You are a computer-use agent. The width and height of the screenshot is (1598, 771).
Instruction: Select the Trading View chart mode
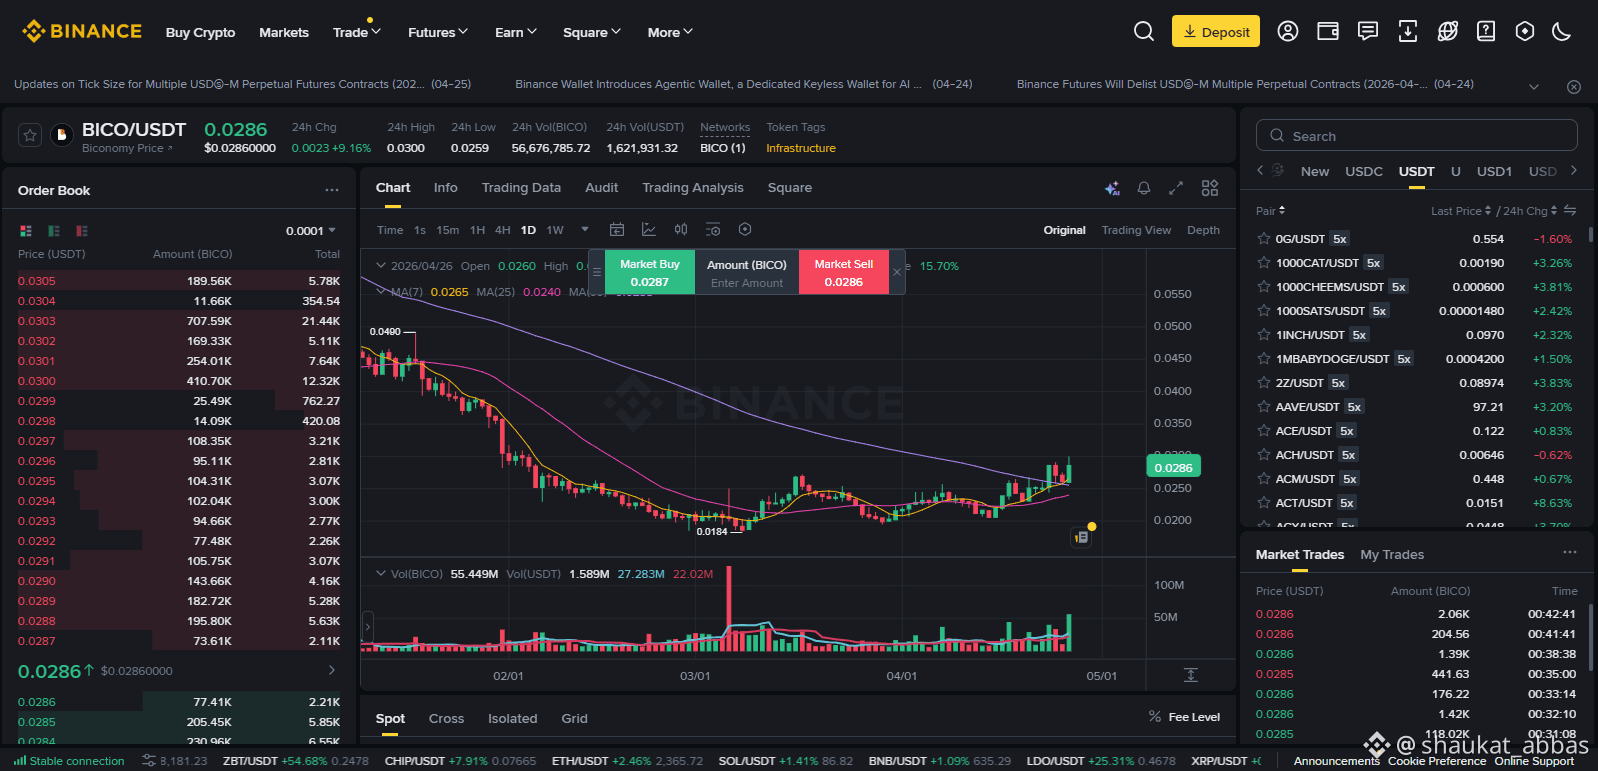[x=1136, y=230]
